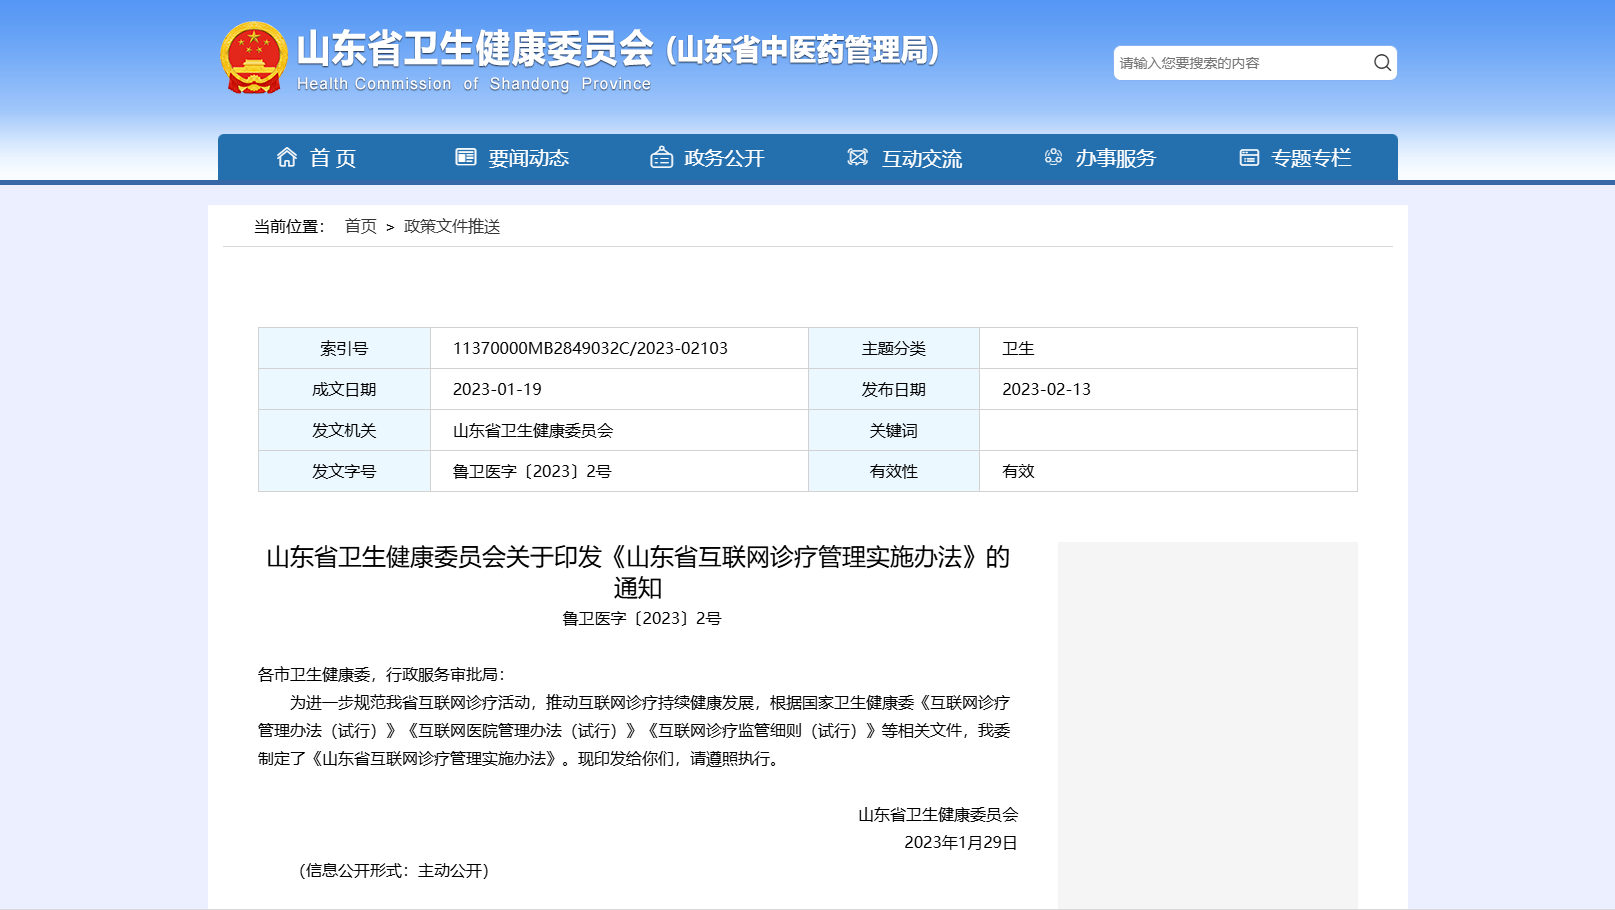
Task: Click the search magnifier icon
Action: 1382,63
